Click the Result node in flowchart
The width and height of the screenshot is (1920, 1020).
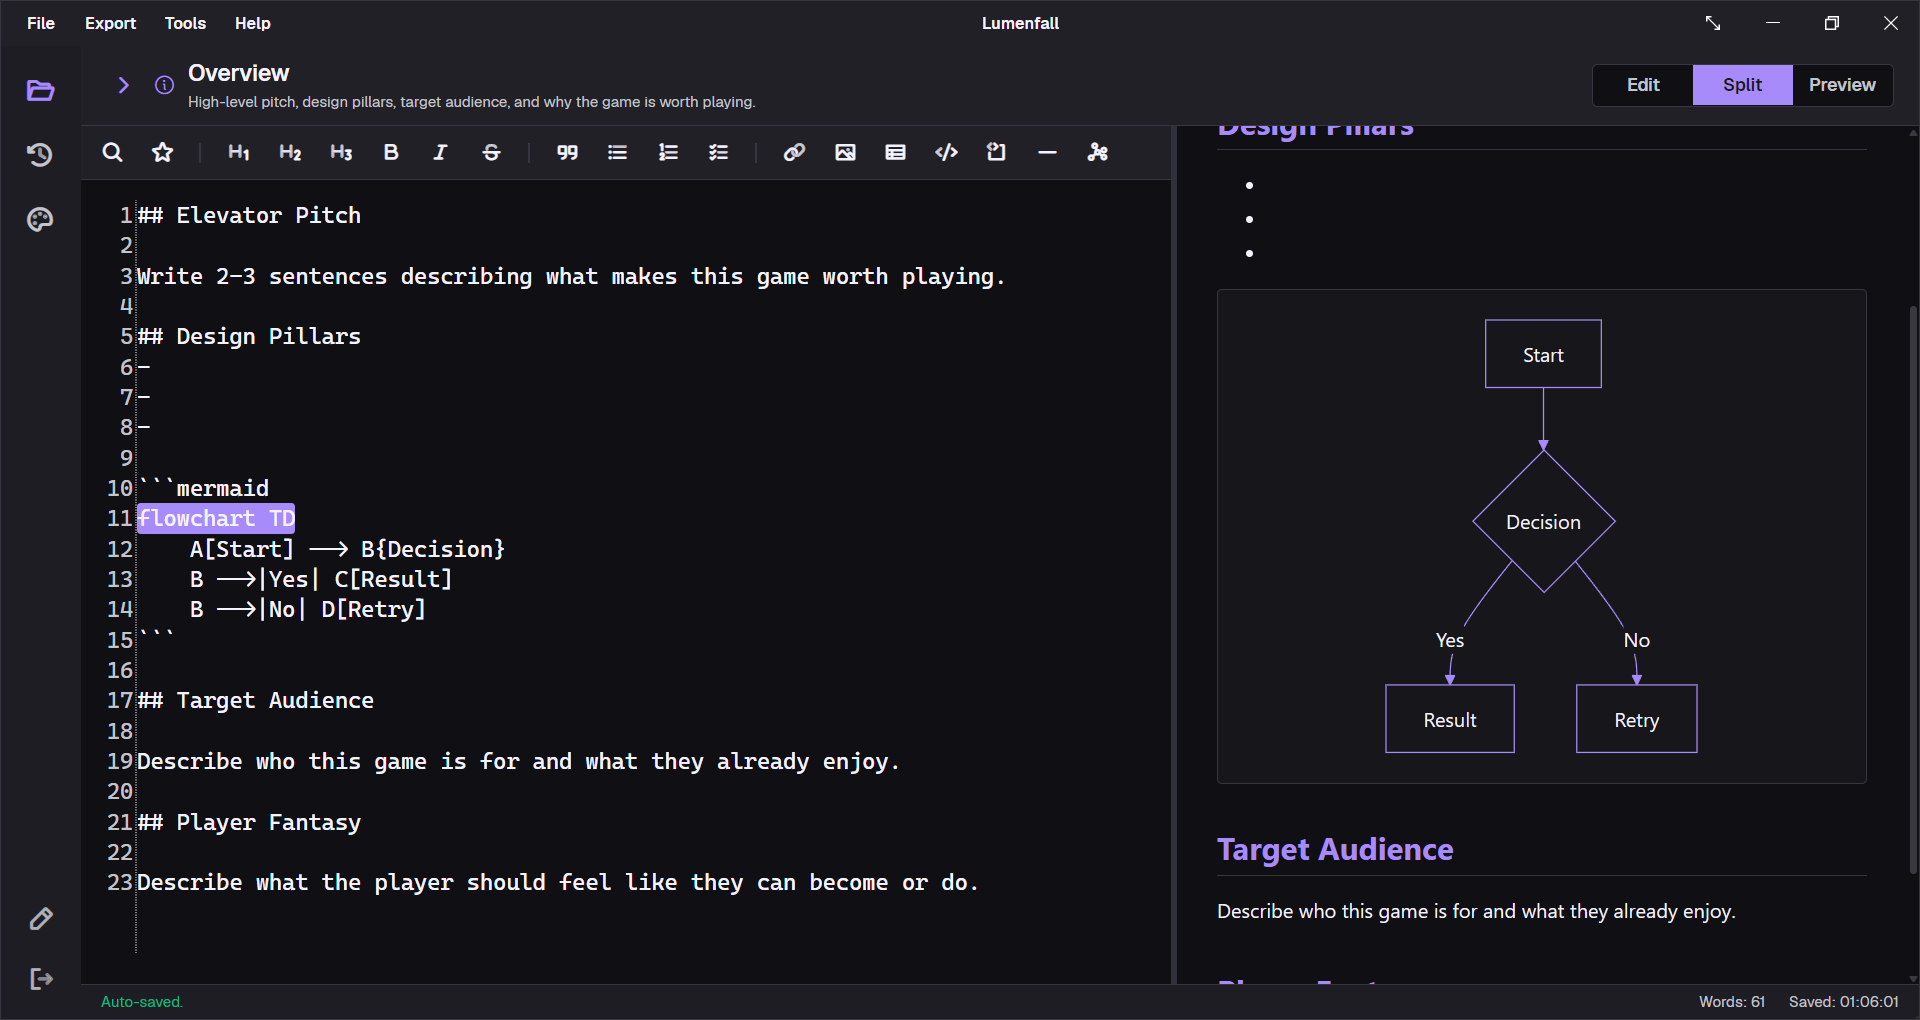tap(1450, 719)
